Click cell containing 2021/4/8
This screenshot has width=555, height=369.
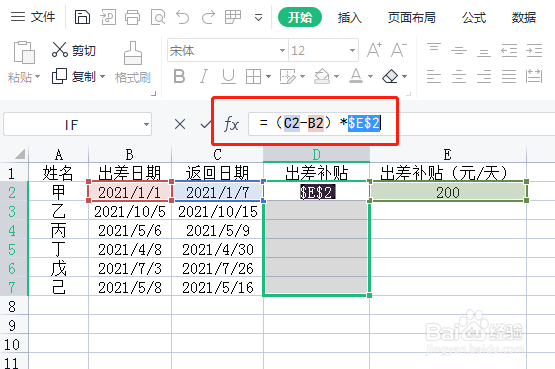click(130, 250)
